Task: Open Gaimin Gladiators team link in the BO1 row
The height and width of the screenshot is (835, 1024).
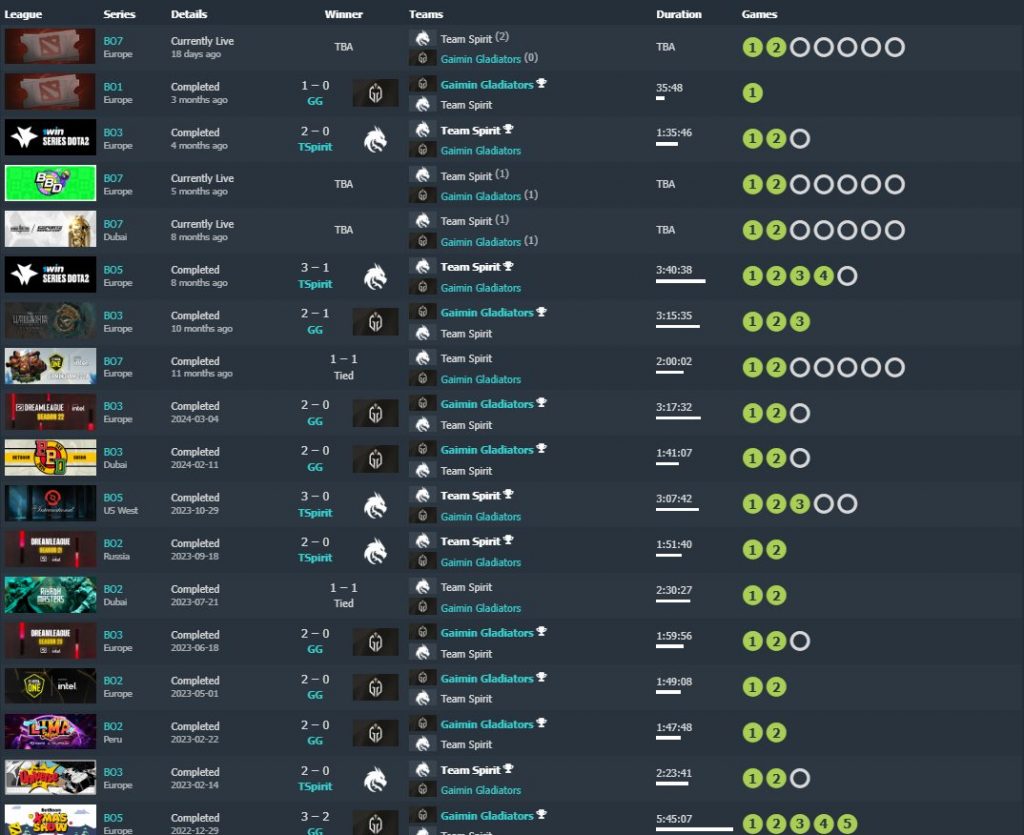Action: 486,85
